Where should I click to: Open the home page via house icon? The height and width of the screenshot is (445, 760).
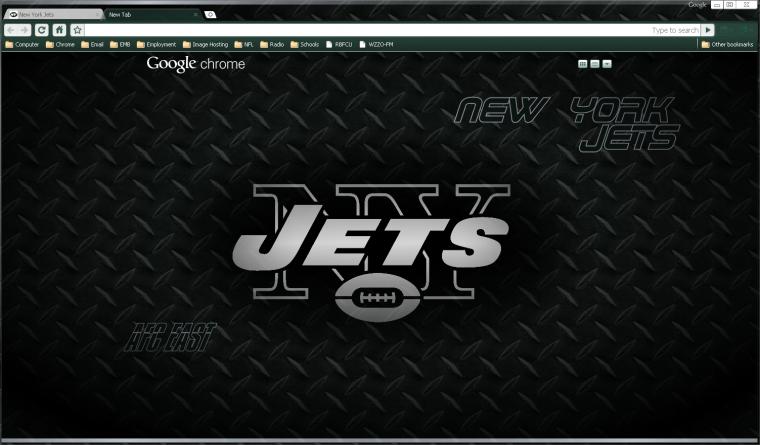pos(59,30)
